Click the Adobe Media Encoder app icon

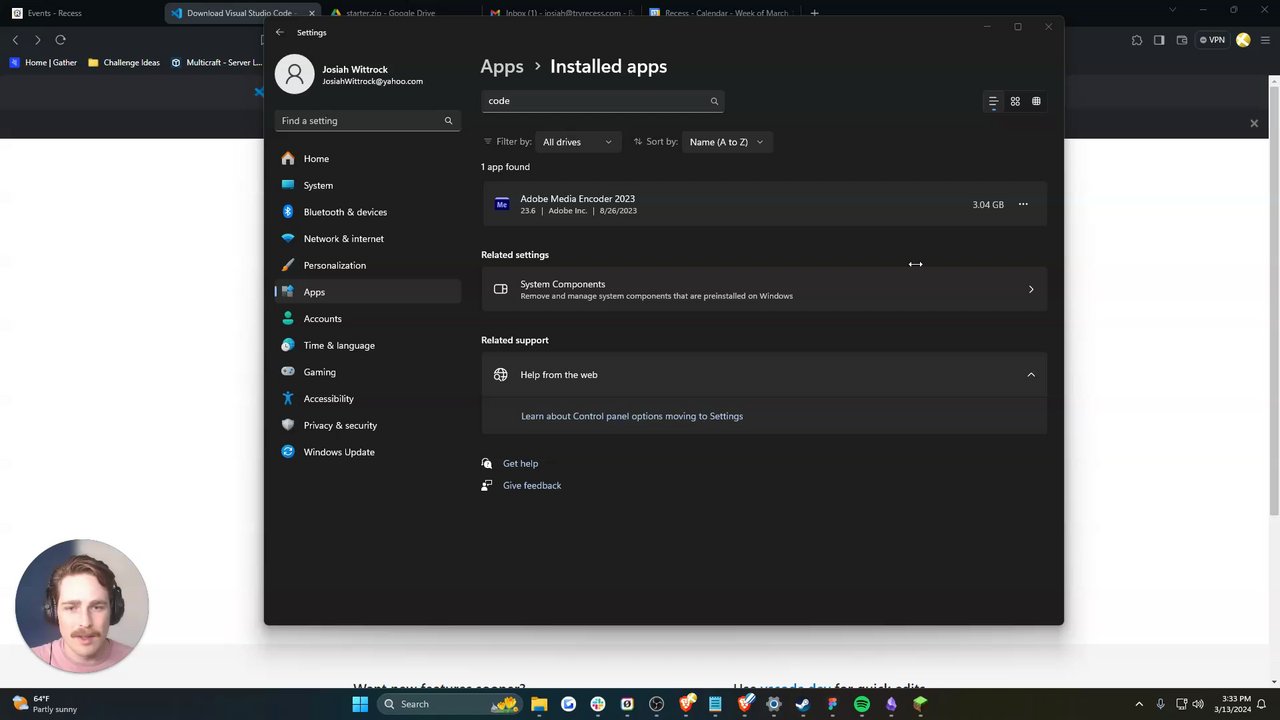[502, 204]
